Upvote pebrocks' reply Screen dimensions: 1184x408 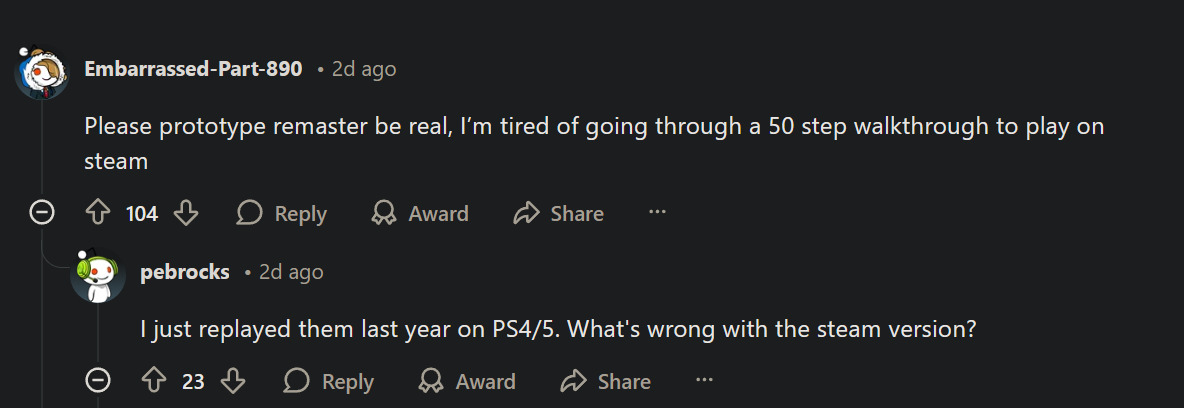click(x=153, y=381)
